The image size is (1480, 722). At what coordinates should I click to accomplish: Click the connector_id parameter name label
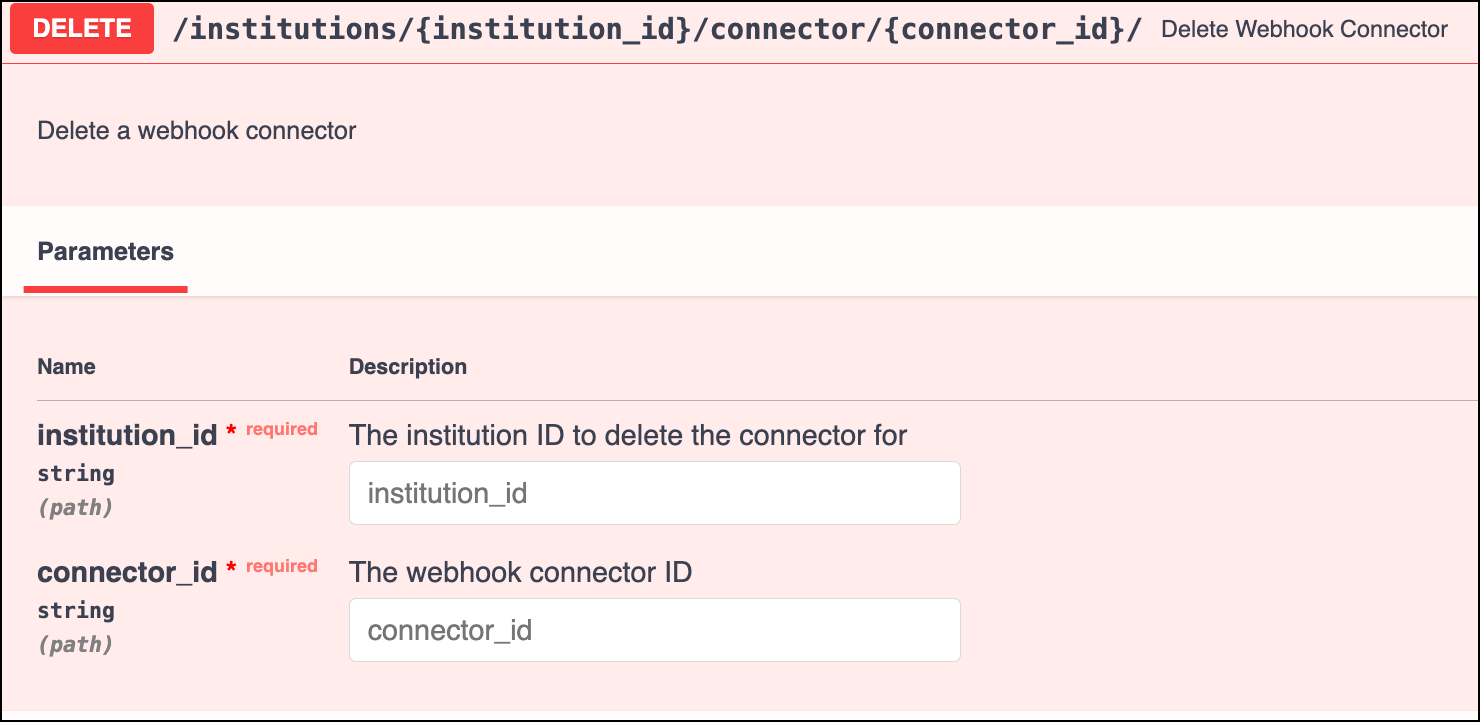[x=127, y=572]
